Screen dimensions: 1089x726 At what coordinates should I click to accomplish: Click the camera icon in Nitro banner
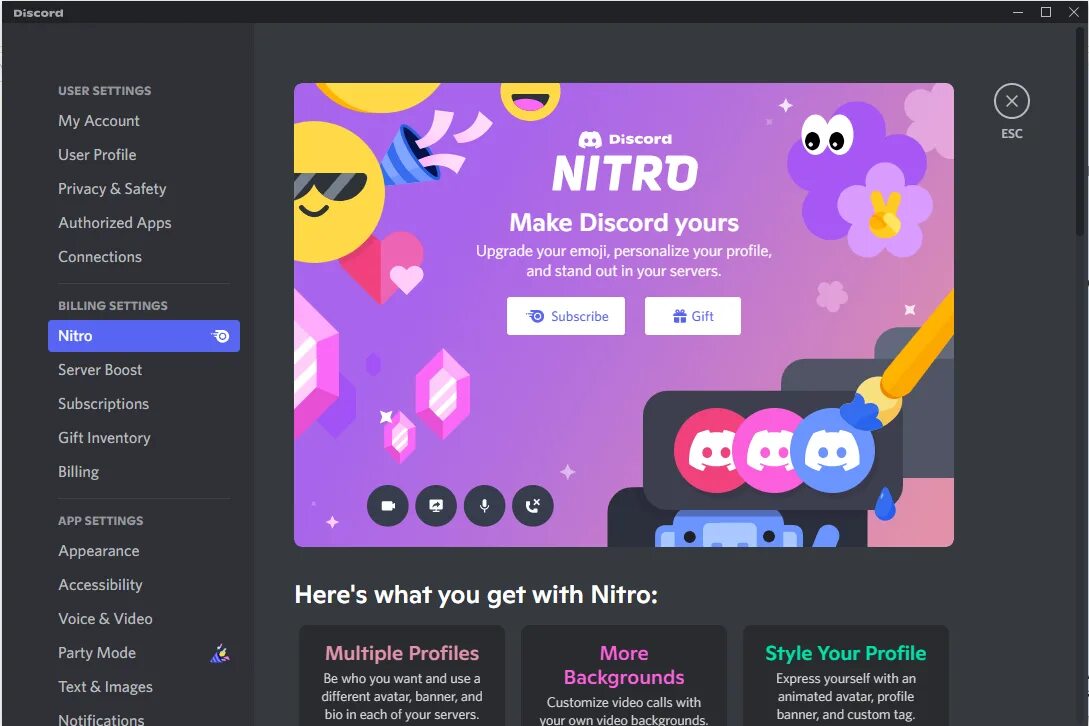[388, 506]
